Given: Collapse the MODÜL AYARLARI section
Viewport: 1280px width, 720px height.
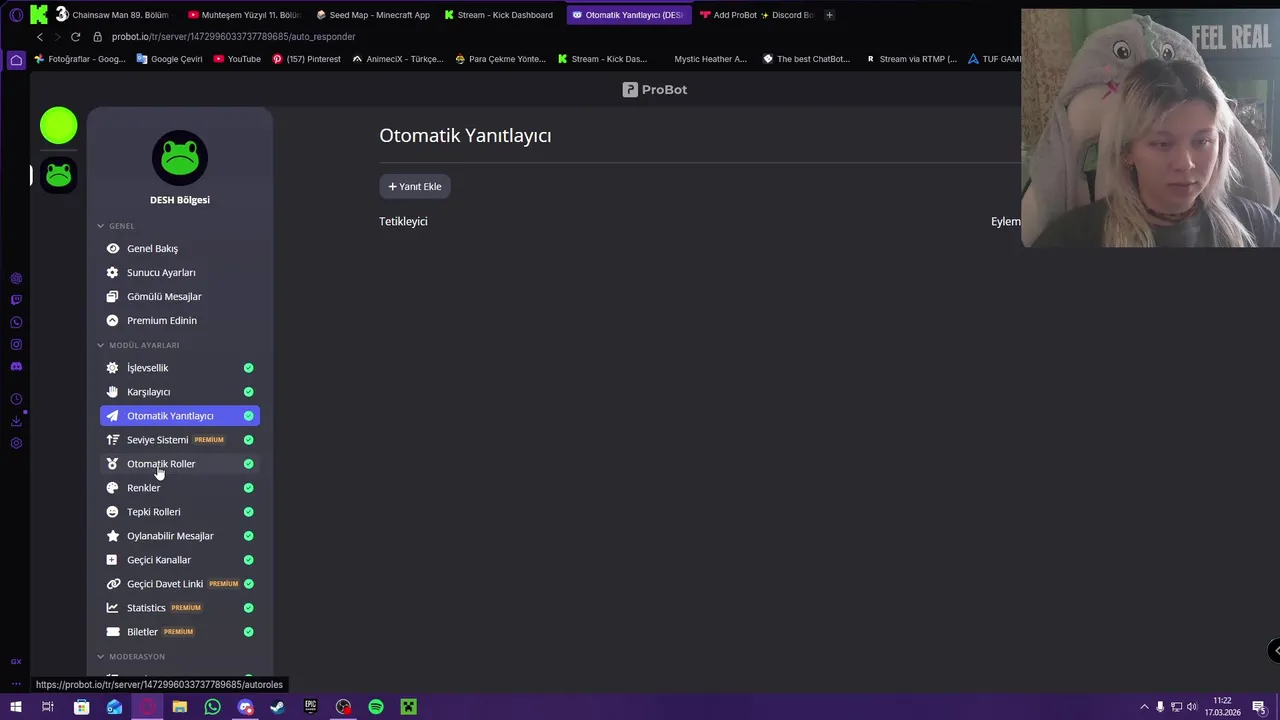Looking at the screenshot, I should click(138, 345).
